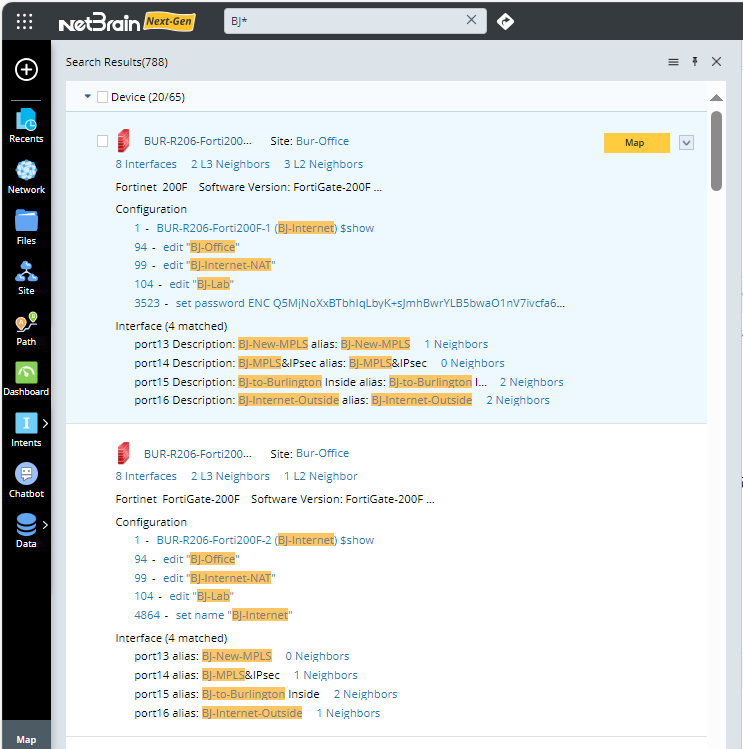Click the NetBrain Next-Gen logo

tap(127, 21)
